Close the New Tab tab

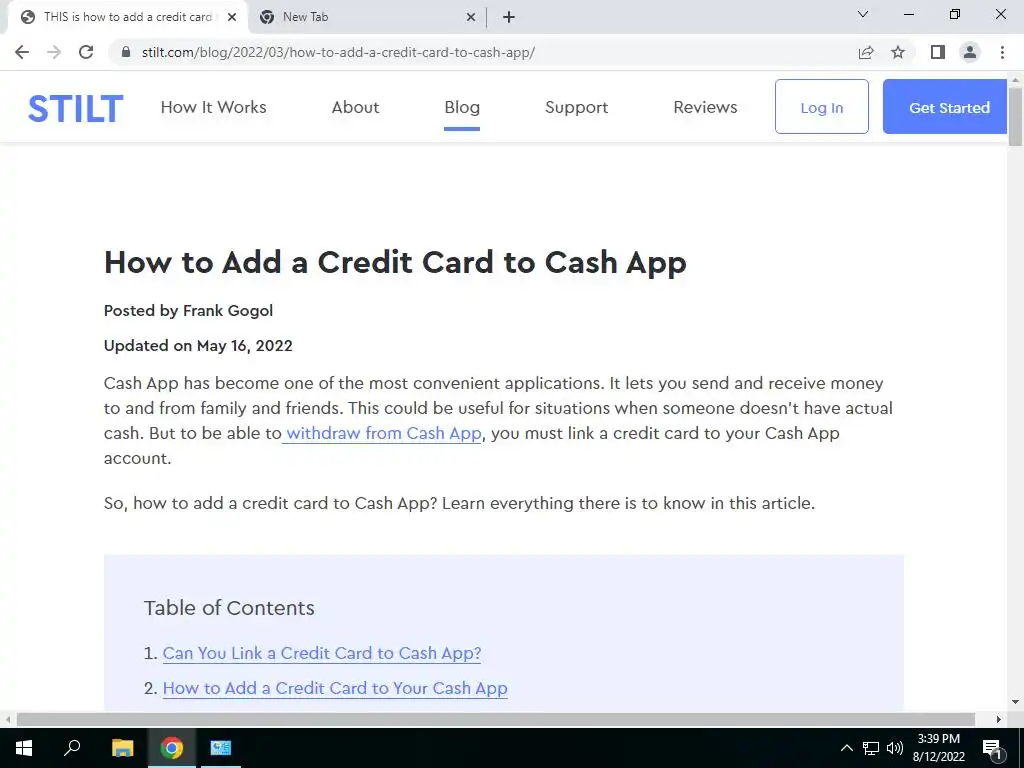471,17
